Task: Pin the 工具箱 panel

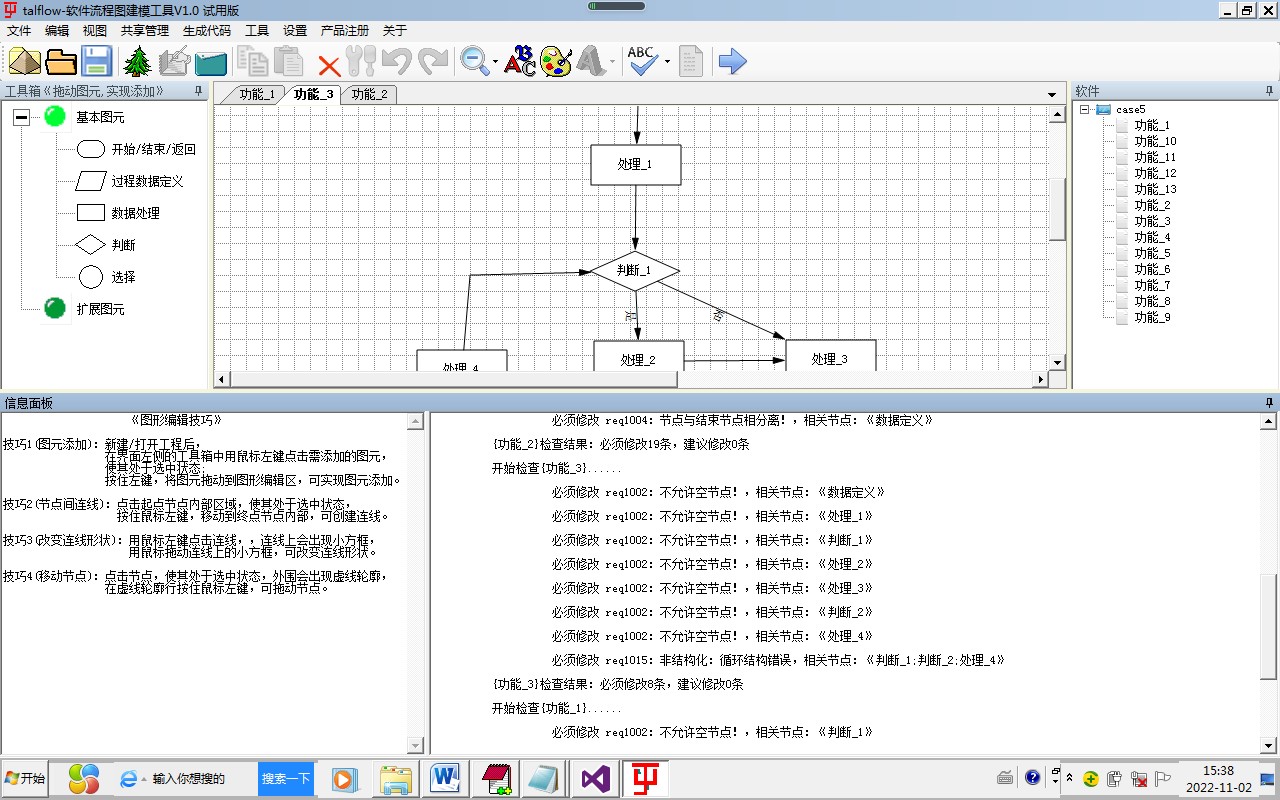Action: [198, 90]
